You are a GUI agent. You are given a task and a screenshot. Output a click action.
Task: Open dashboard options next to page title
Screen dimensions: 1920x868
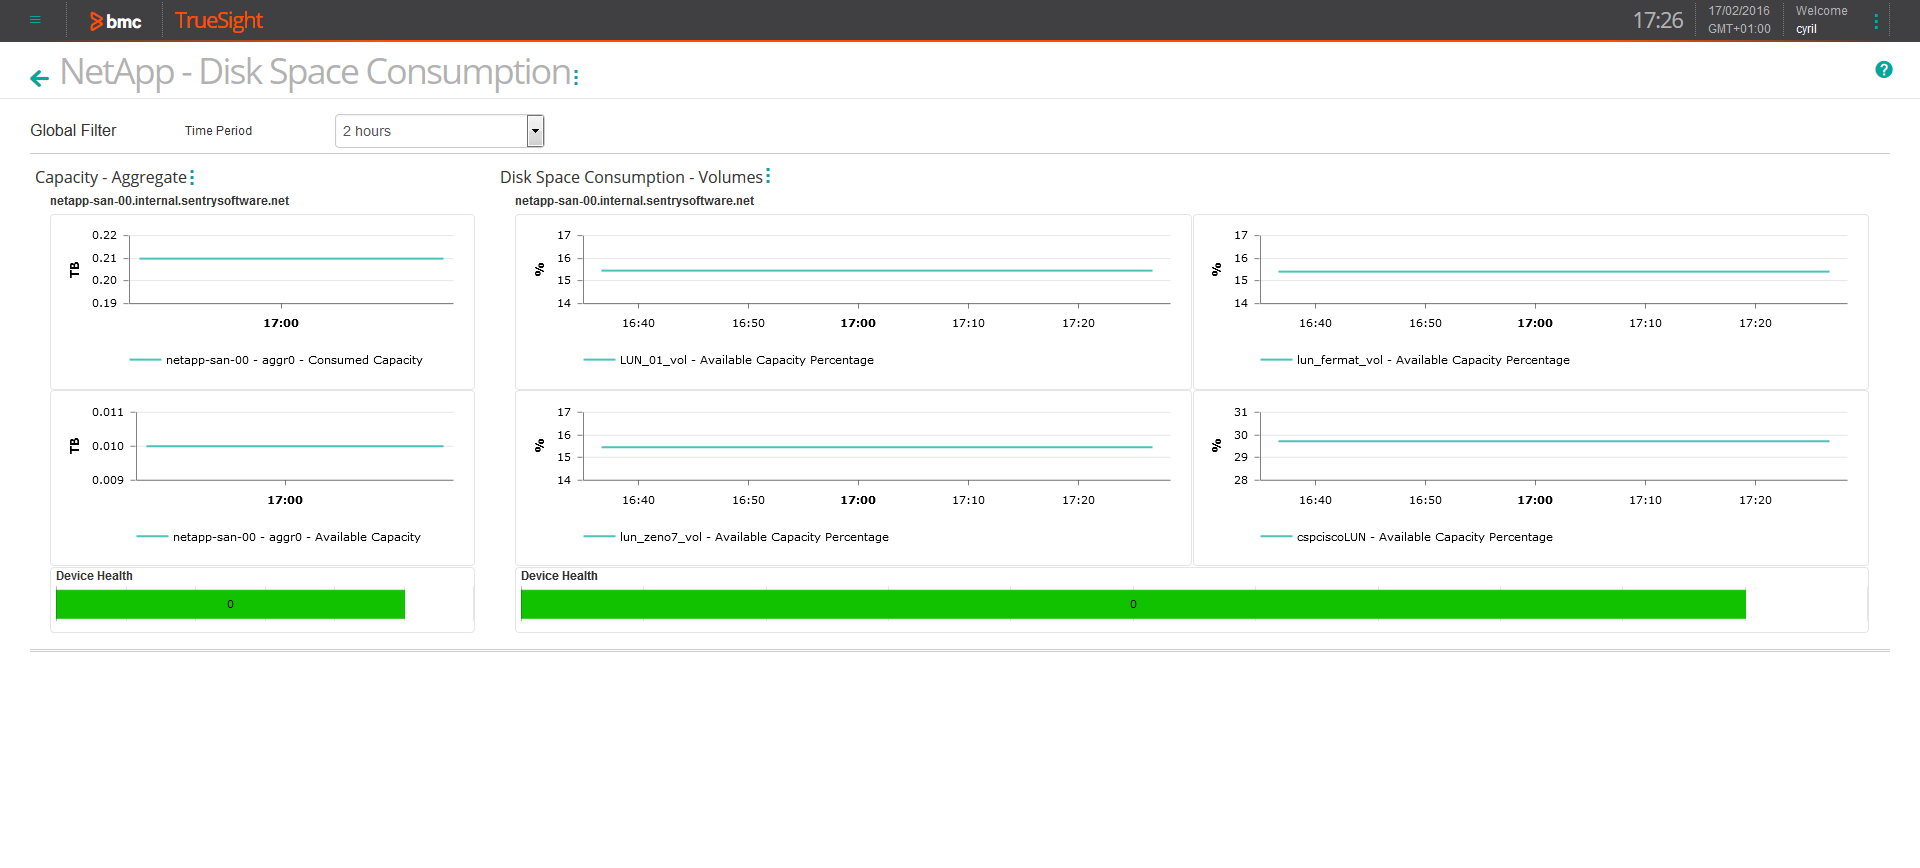point(576,76)
